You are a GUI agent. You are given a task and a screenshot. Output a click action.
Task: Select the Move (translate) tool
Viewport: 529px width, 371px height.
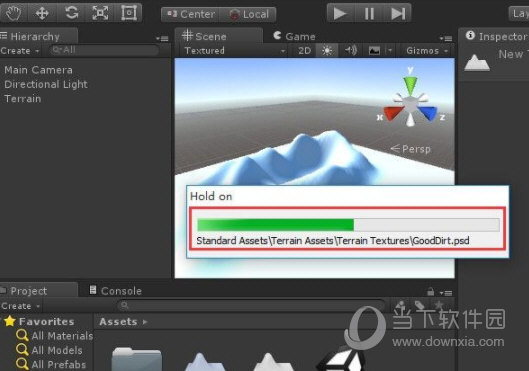coord(42,13)
